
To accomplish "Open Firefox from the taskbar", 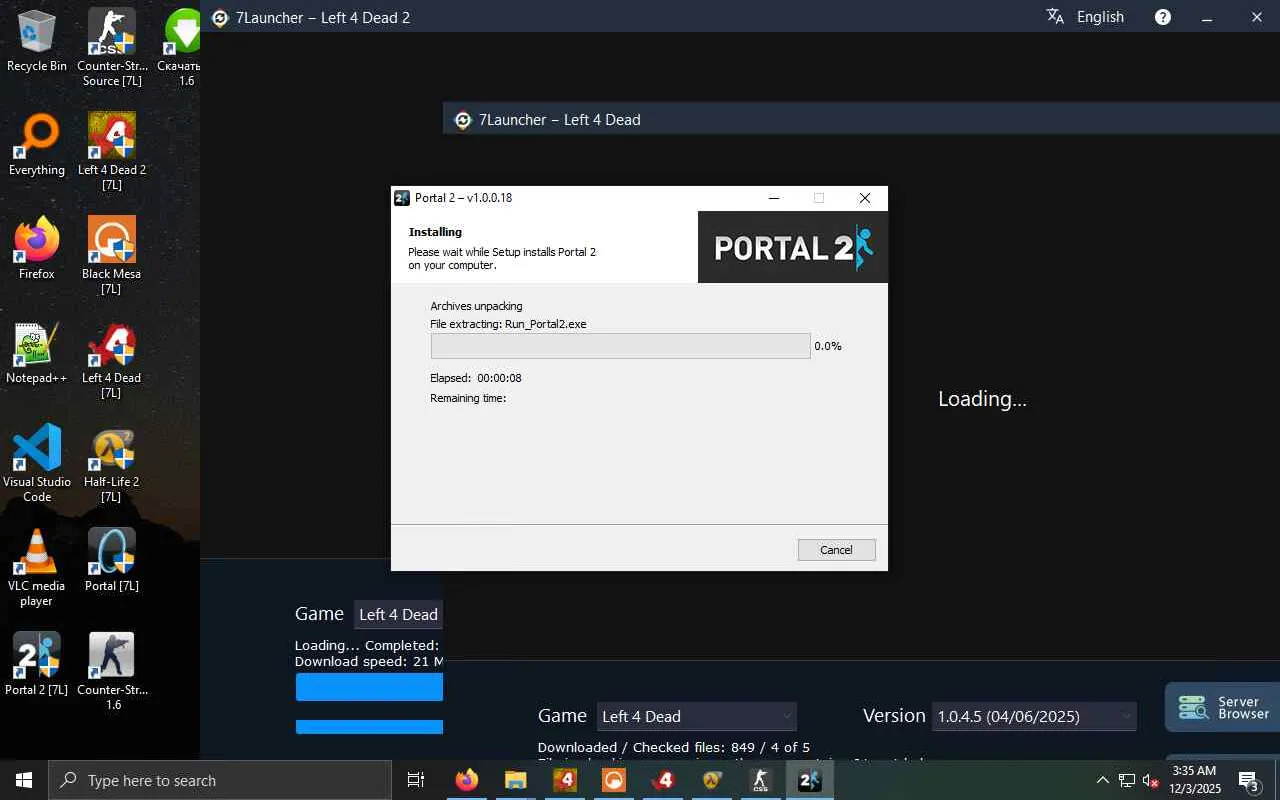I will click(x=467, y=780).
